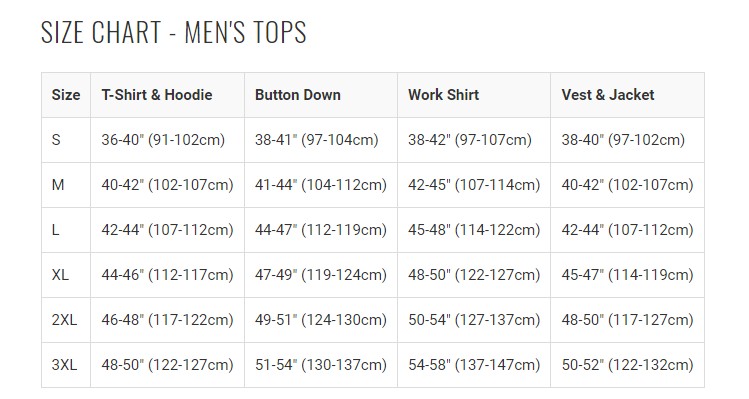Click the 54-58" Work Shirt 3XL cell
The image size is (749, 399).
(x=474, y=365)
